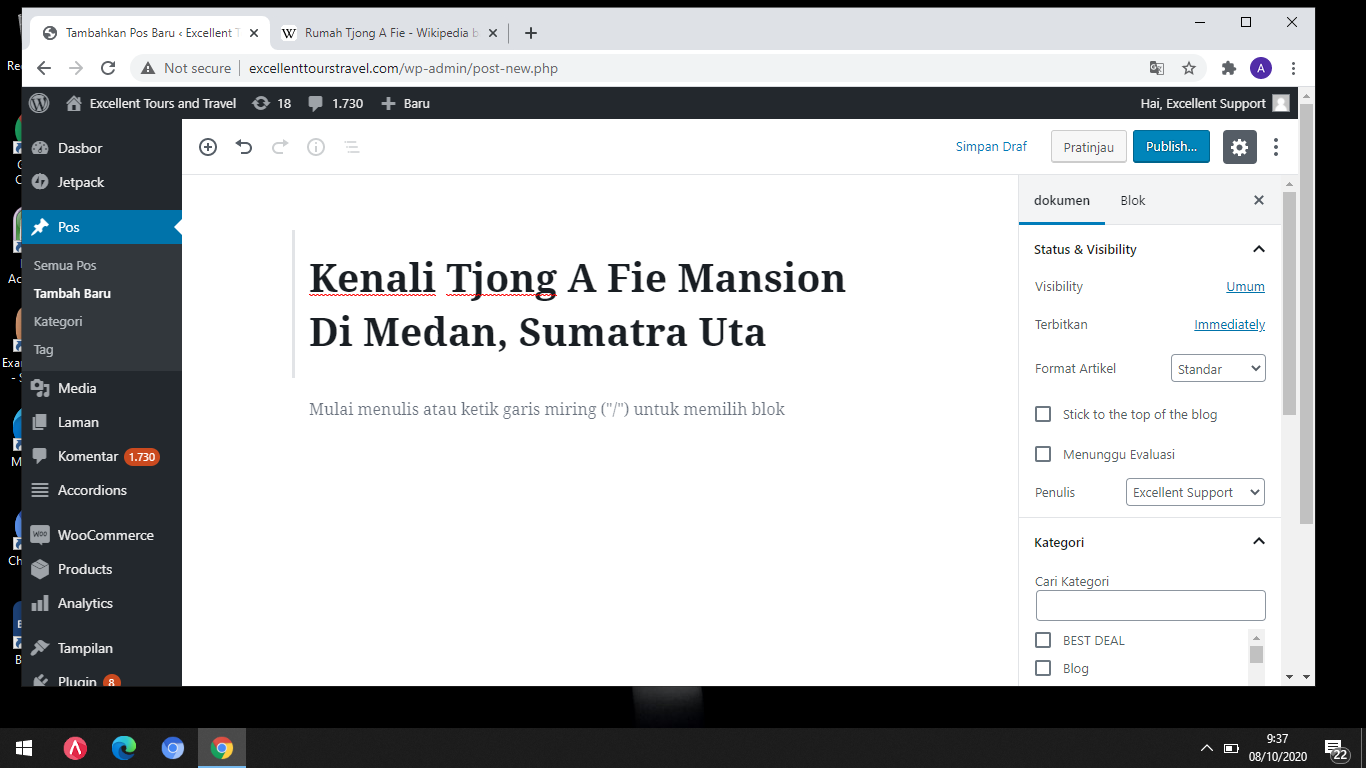
Task: Open the three-dot more tools menu
Action: 1276,147
